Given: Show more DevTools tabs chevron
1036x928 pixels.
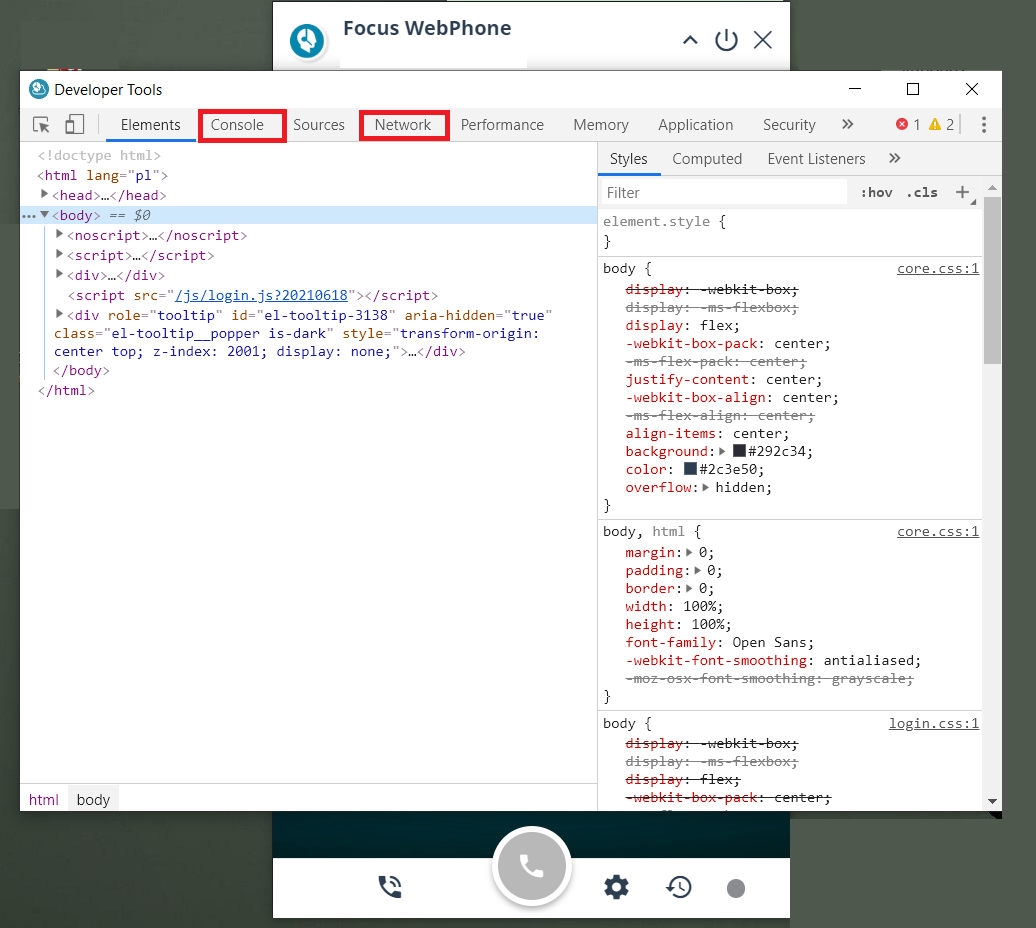Looking at the screenshot, I should [847, 125].
